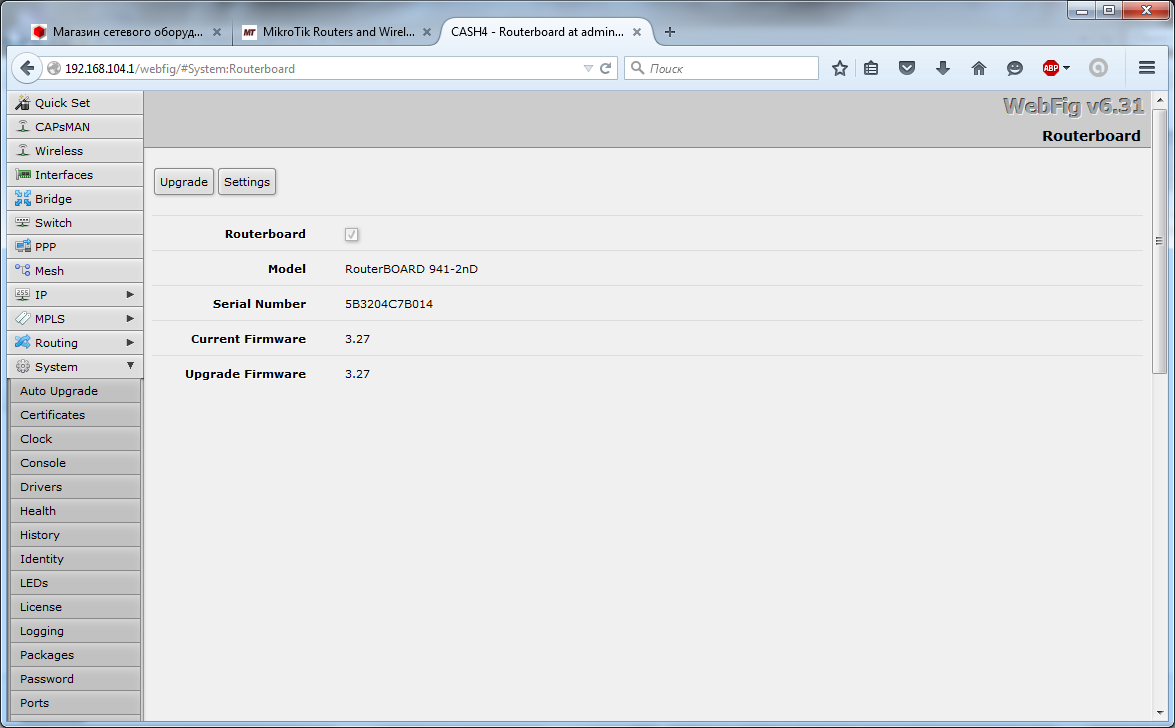Open the URL history dropdown arrow
This screenshot has width=1175, height=728.
click(x=588, y=69)
